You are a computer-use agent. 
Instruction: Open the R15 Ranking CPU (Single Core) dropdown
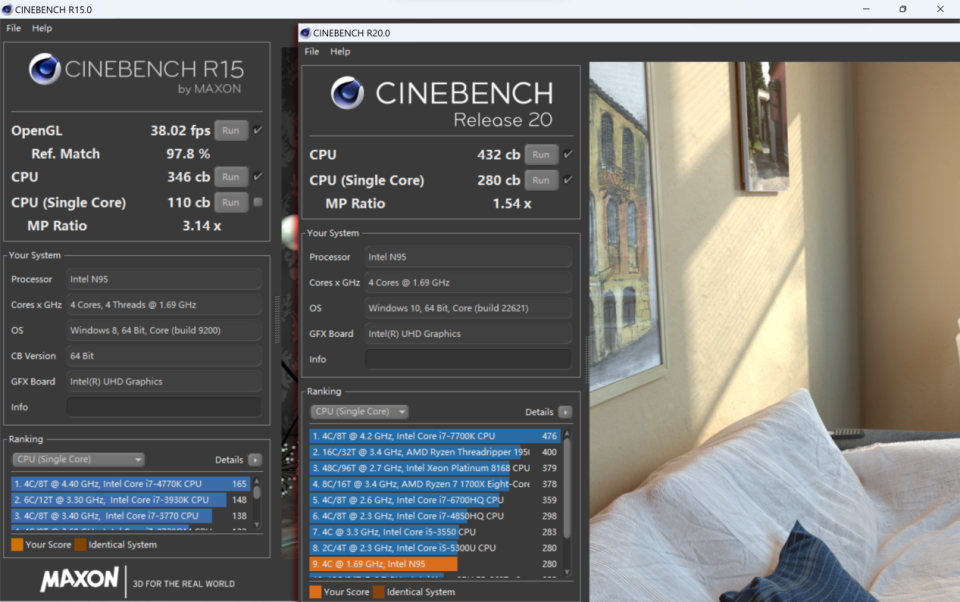(x=78, y=459)
